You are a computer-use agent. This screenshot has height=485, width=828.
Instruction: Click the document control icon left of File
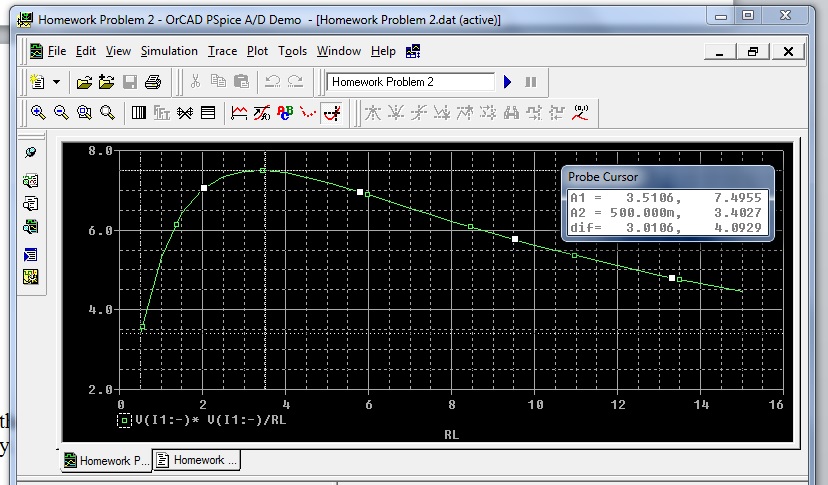(36, 51)
